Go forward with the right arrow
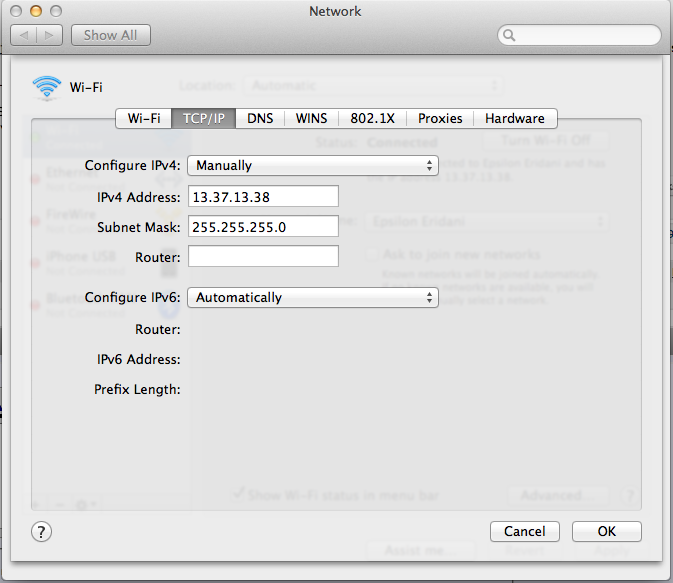673x583 pixels. (x=49, y=35)
